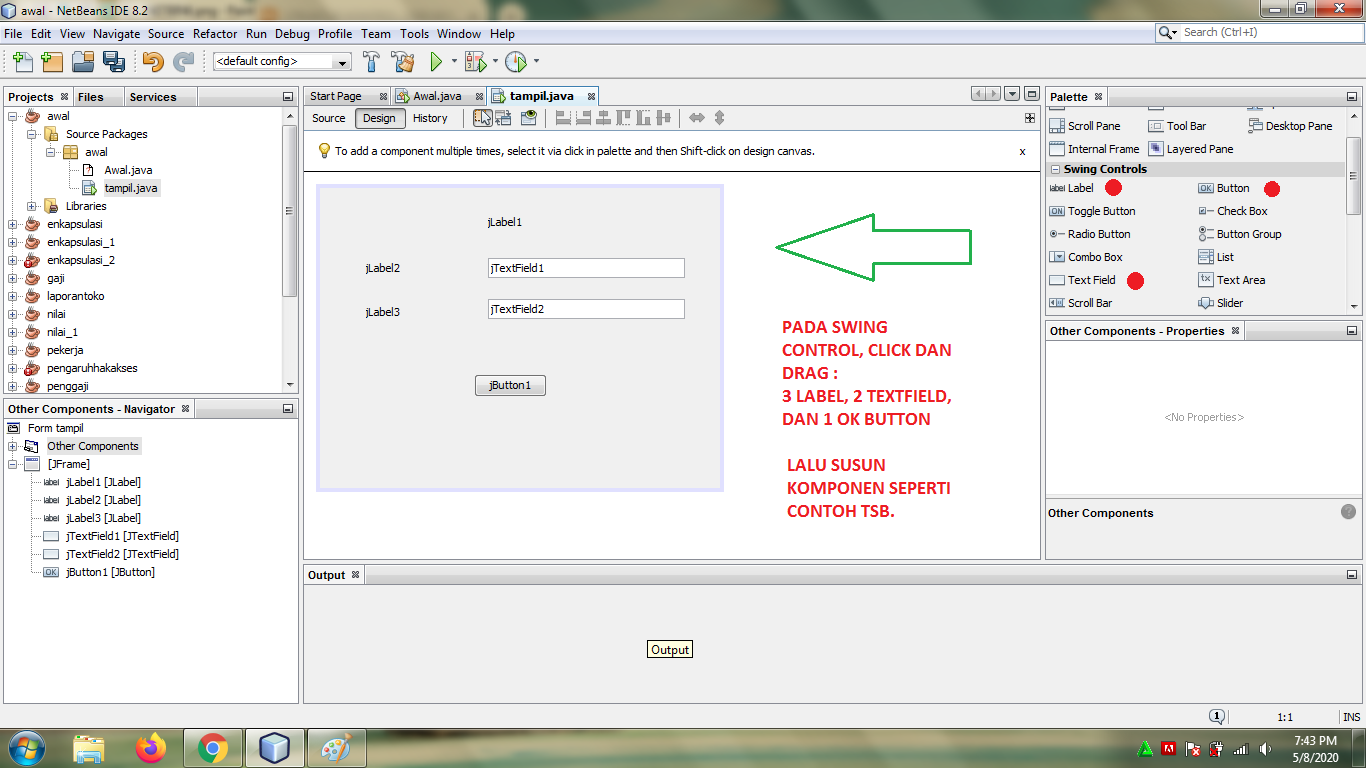The image size is (1366, 768).
Task: Select Selection Mode in the form designer toolbar
Action: 482,117
